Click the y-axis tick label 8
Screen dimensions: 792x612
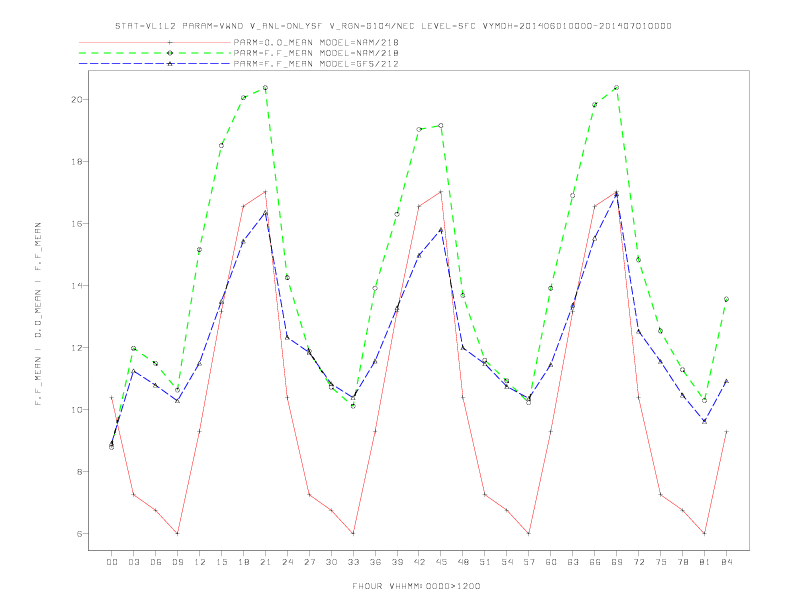click(80, 472)
